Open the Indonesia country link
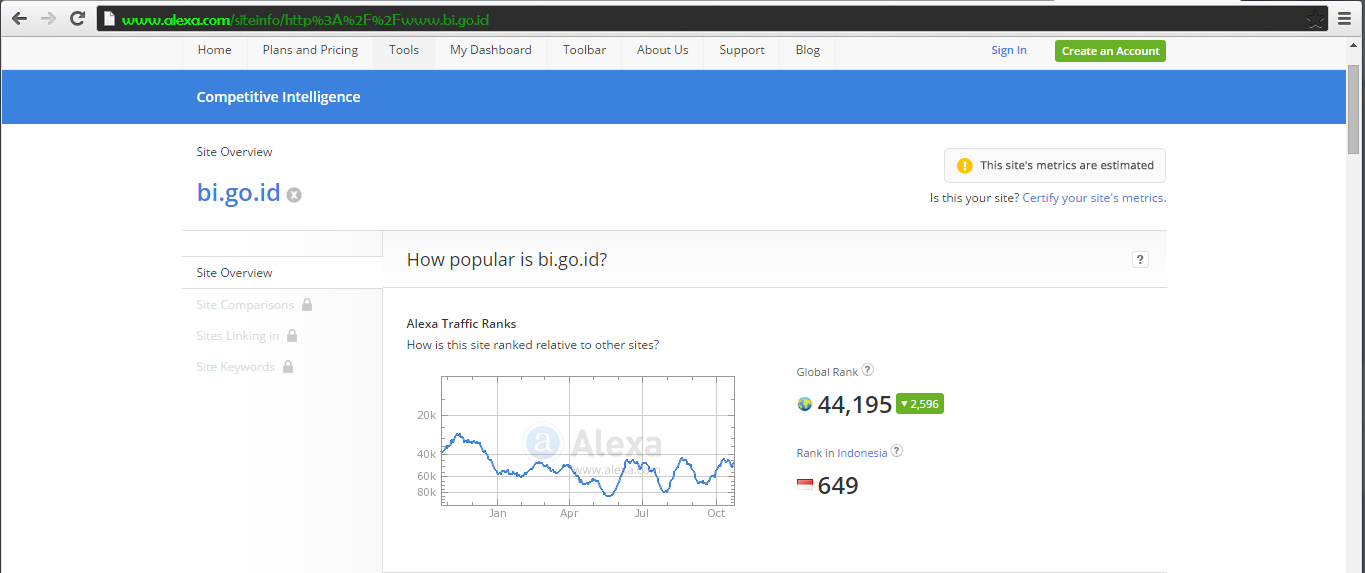The height and width of the screenshot is (573, 1365). coord(862,453)
